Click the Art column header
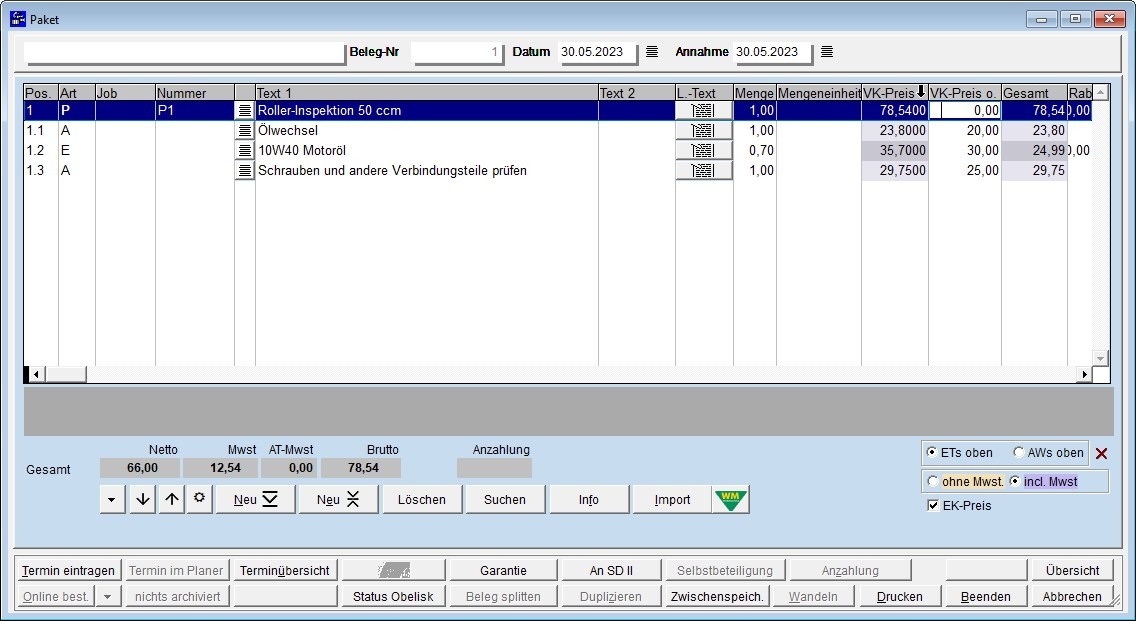This screenshot has height=621, width=1136. 77,93
